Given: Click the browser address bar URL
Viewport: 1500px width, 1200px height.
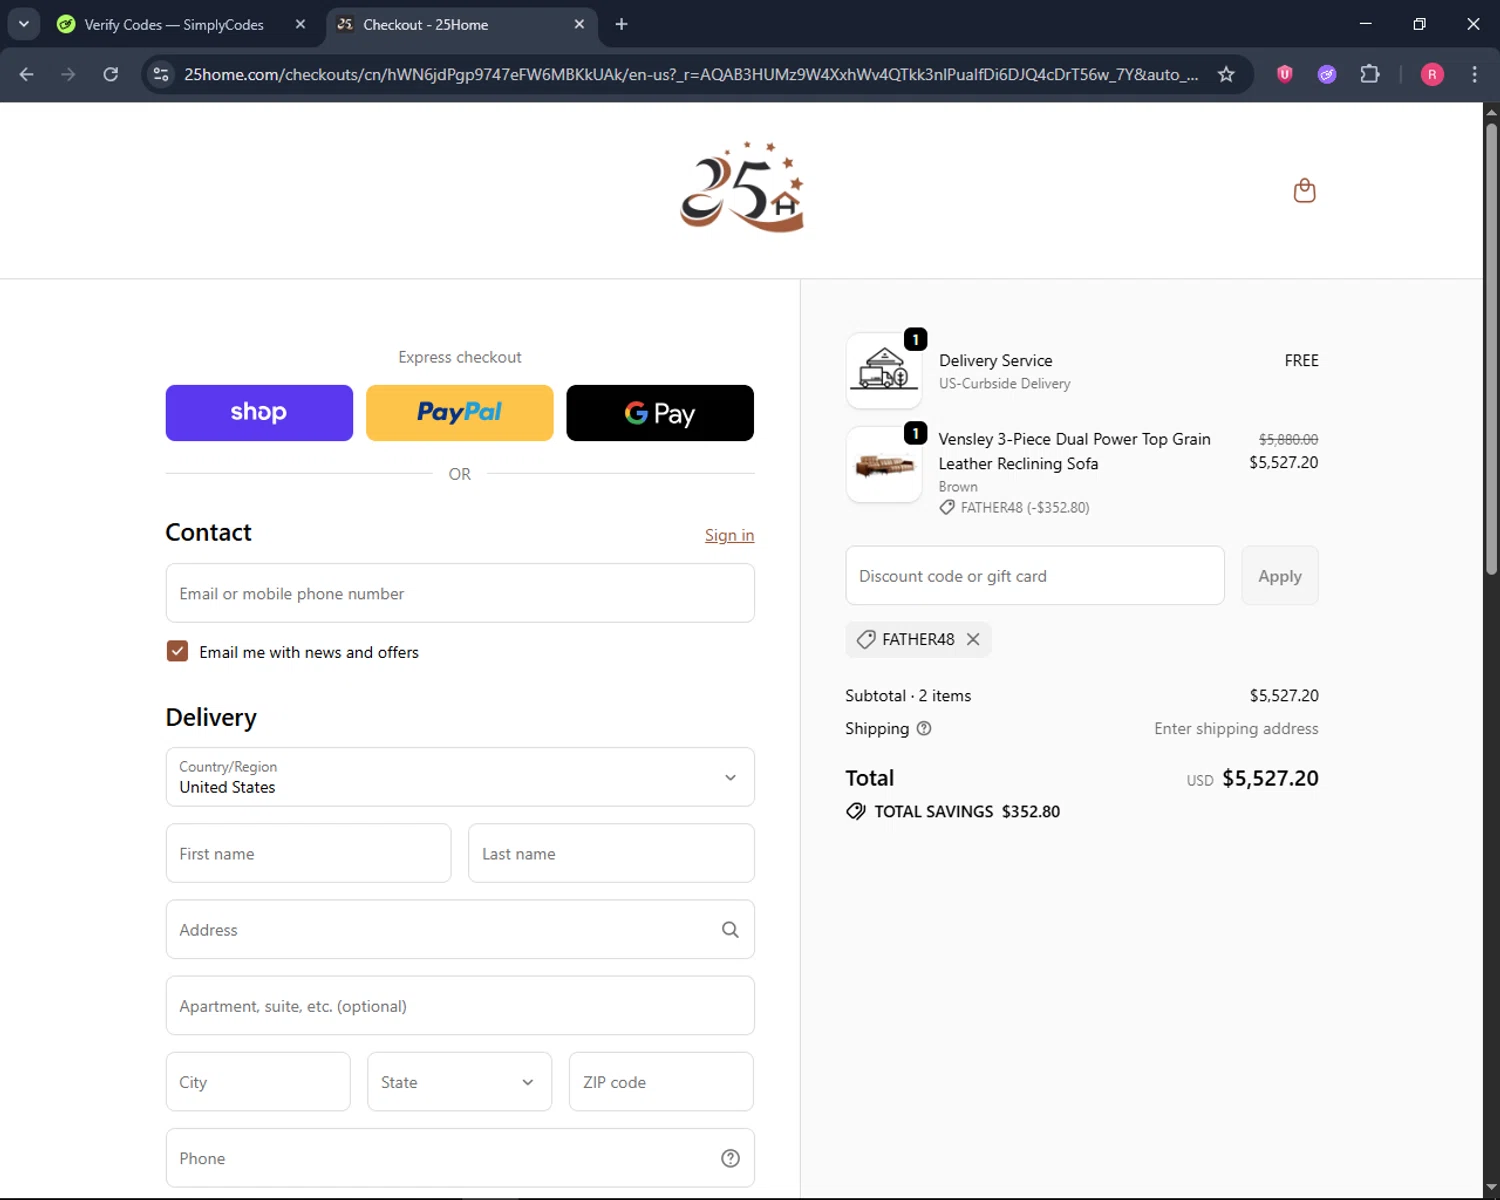Looking at the screenshot, I should pyautogui.click(x=690, y=74).
